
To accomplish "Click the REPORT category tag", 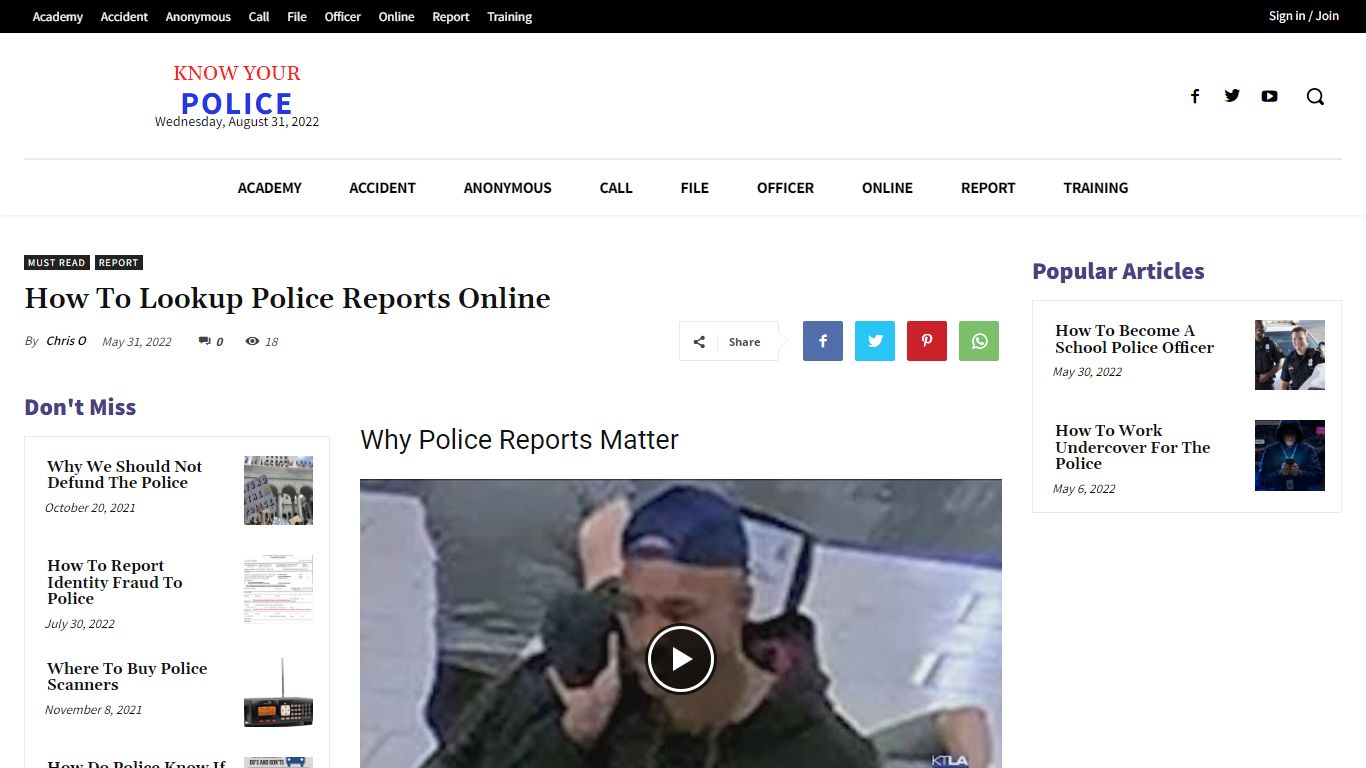I will (119, 263).
